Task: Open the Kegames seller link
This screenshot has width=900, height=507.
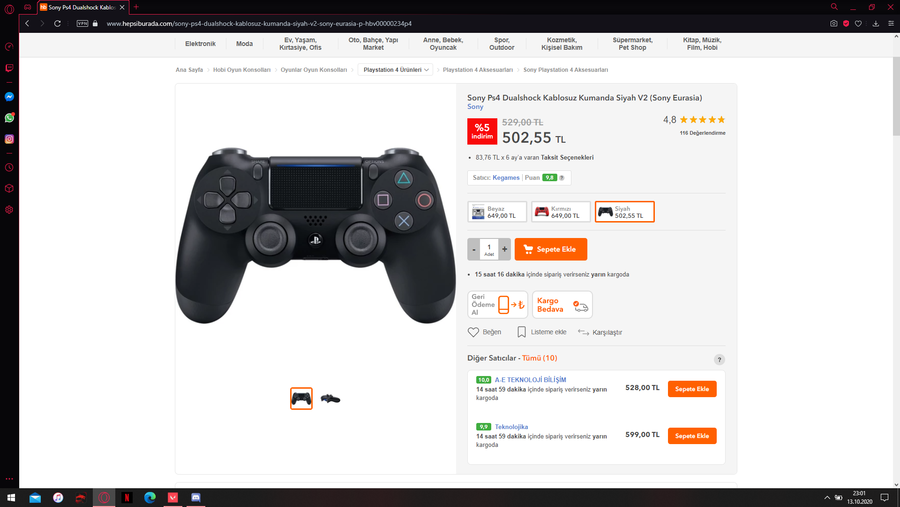Action: click(506, 177)
